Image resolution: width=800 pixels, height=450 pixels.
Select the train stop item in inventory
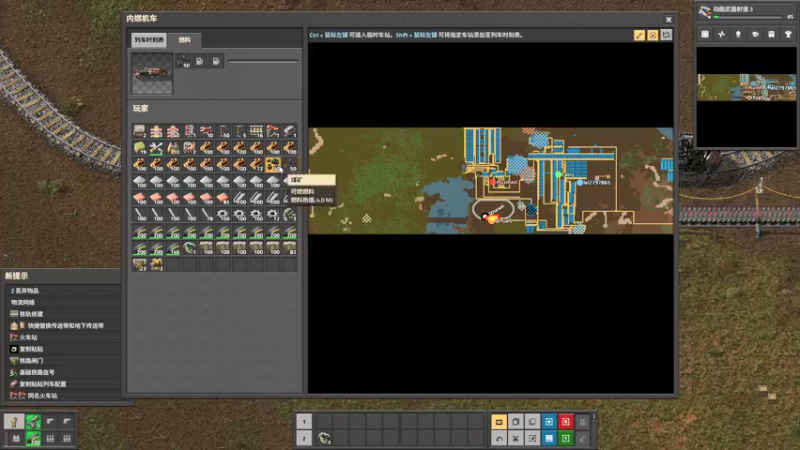pyautogui.click(x=273, y=131)
